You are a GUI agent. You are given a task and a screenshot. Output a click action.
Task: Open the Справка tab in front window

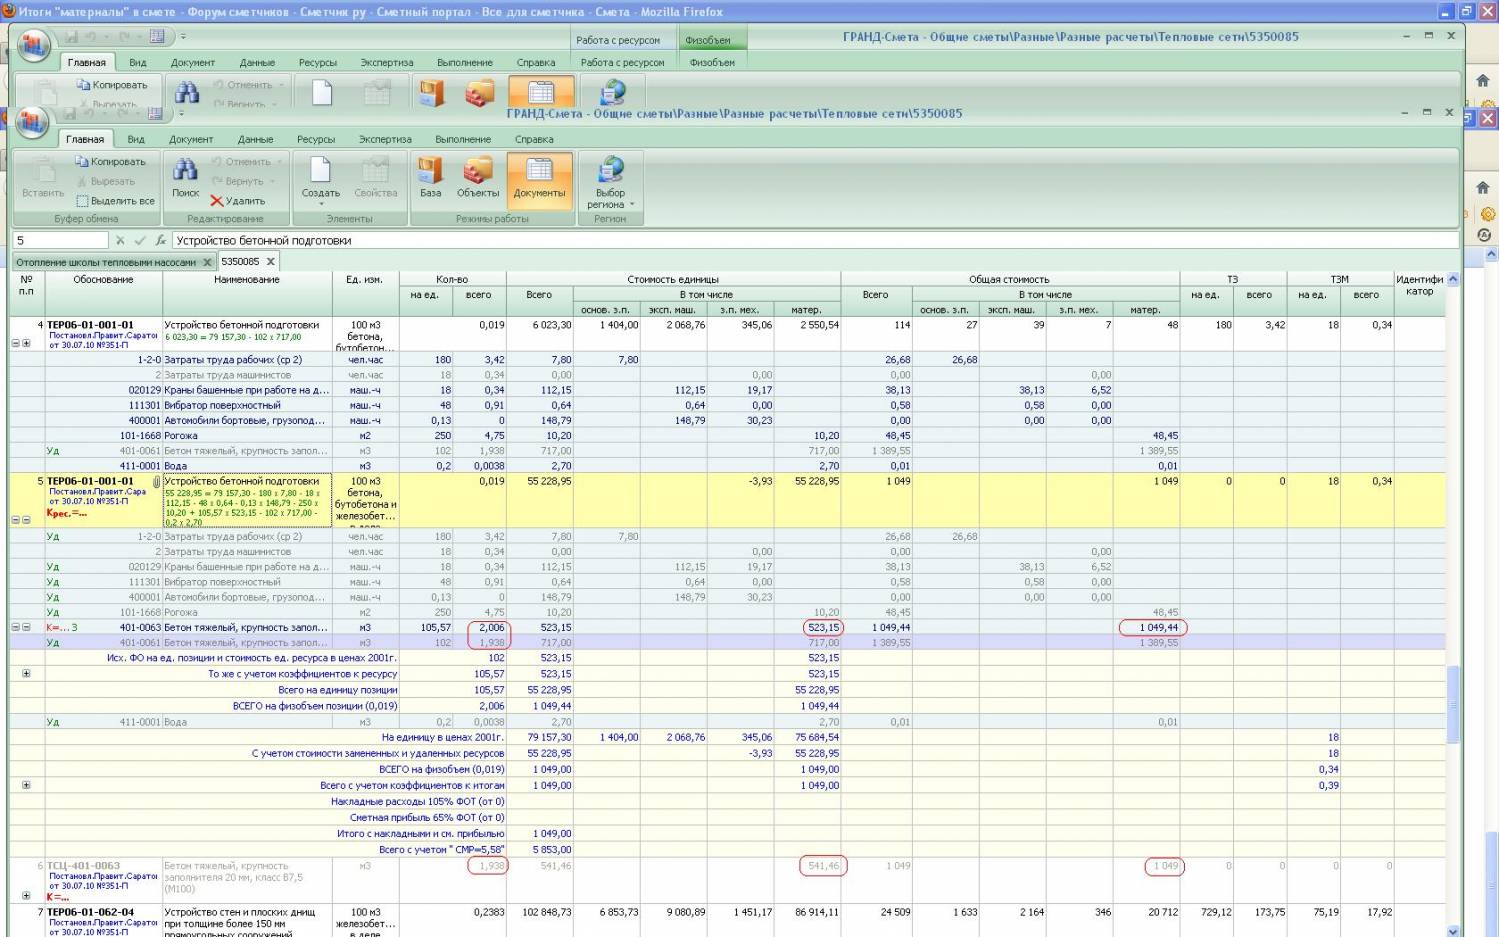(534, 139)
